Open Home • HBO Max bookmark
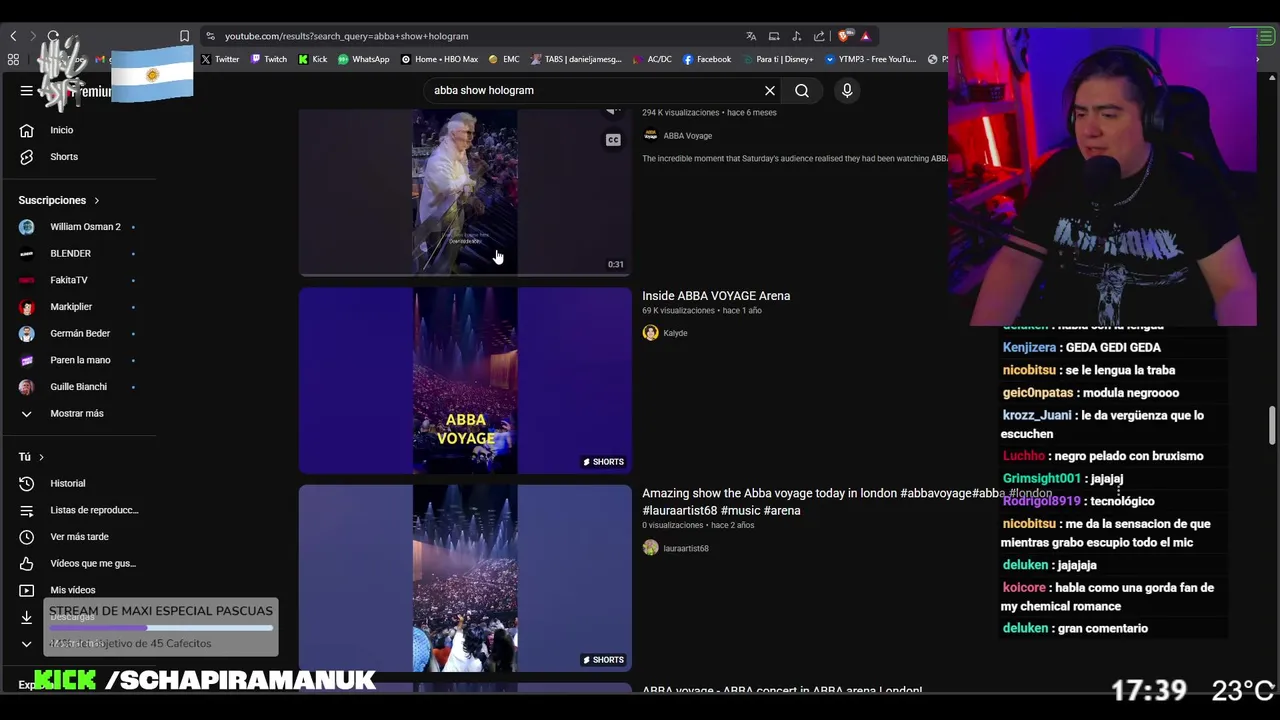1280x720 pixels. [440, 59]
